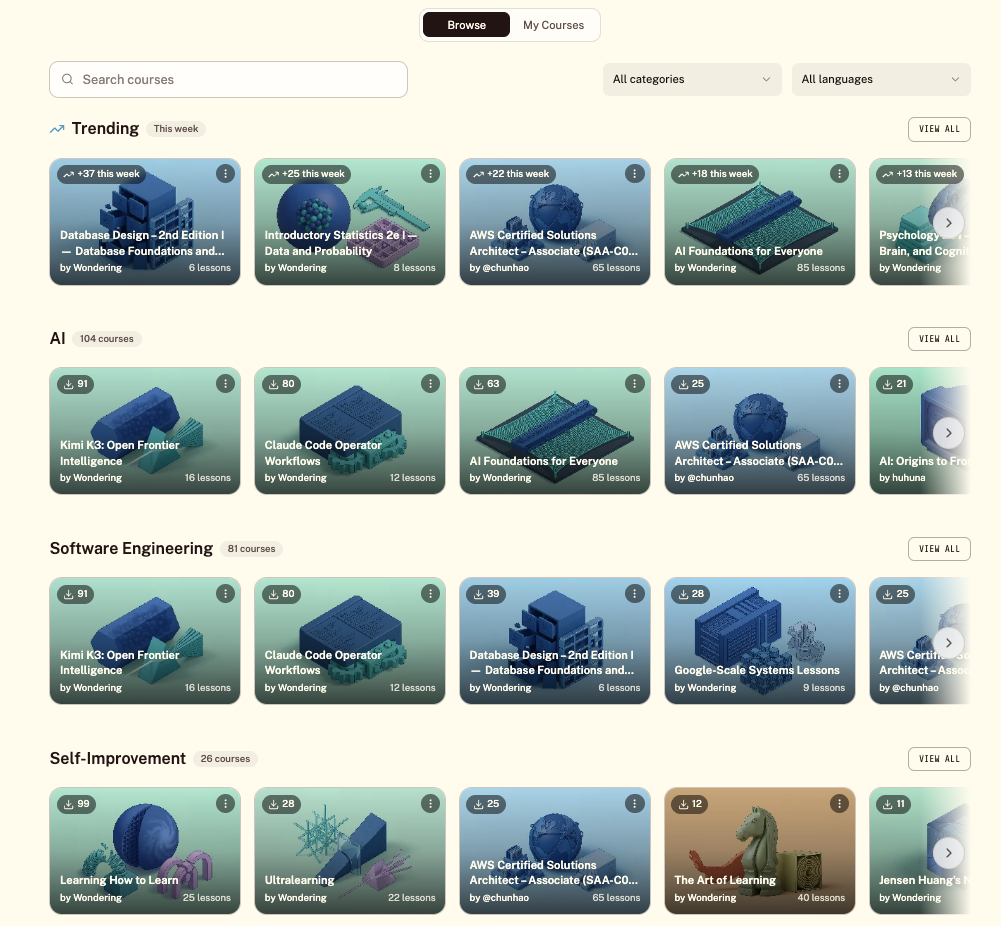View all Self-Improvement courses

[x=939, y=759]
